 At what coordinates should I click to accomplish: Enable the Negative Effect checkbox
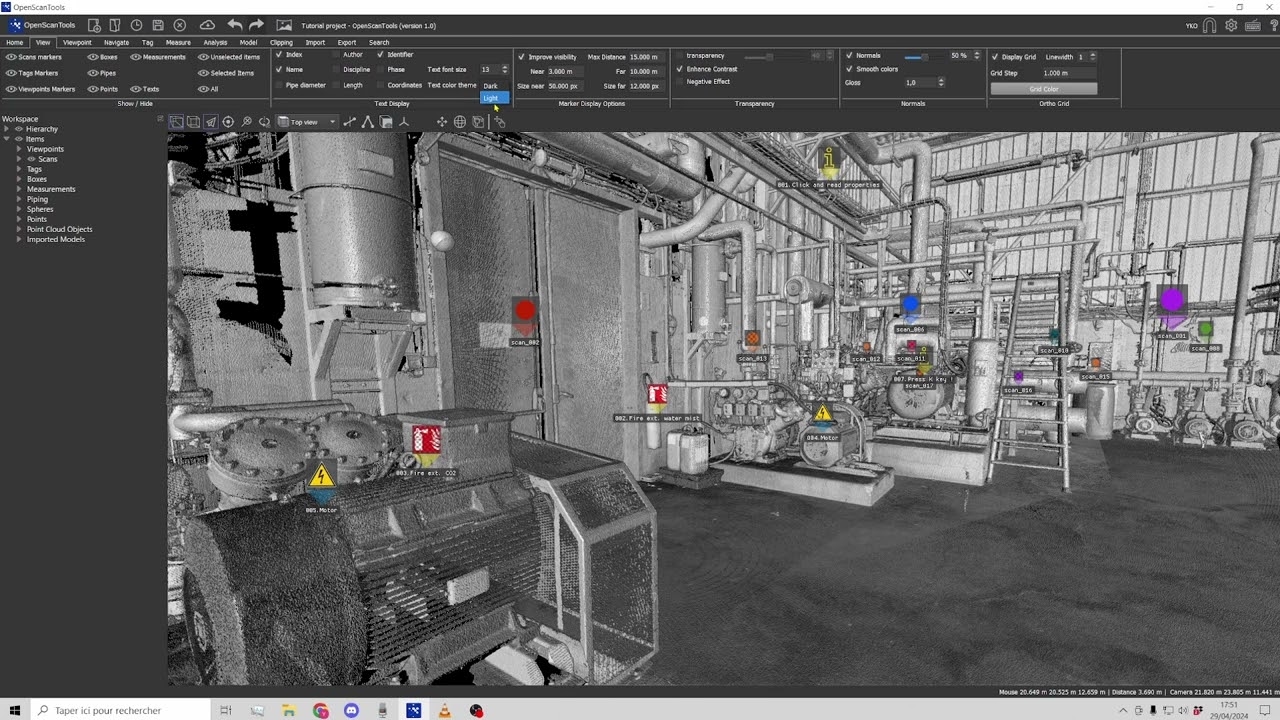[680, 82]
